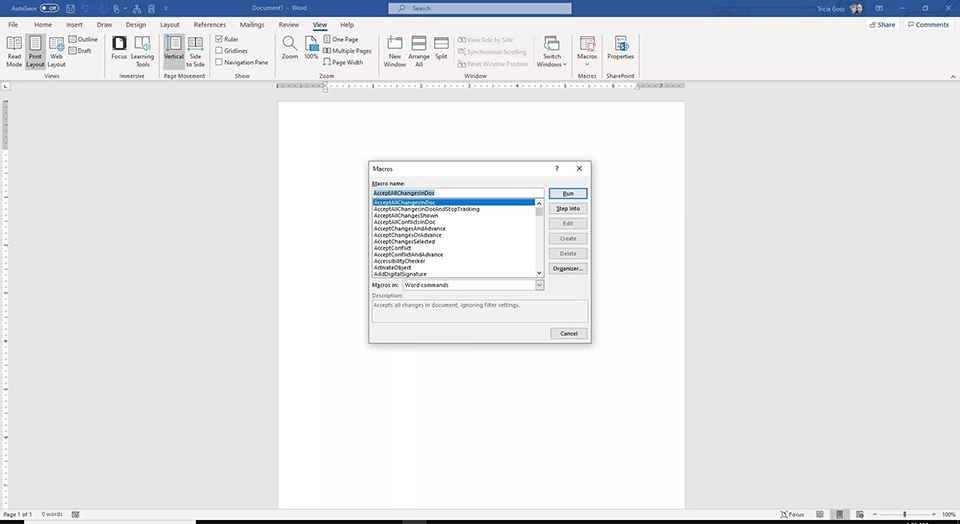The height and width of the screenshot is (524, 960).
Task: Switch to the Review tab
Action: tap(288, 24)
